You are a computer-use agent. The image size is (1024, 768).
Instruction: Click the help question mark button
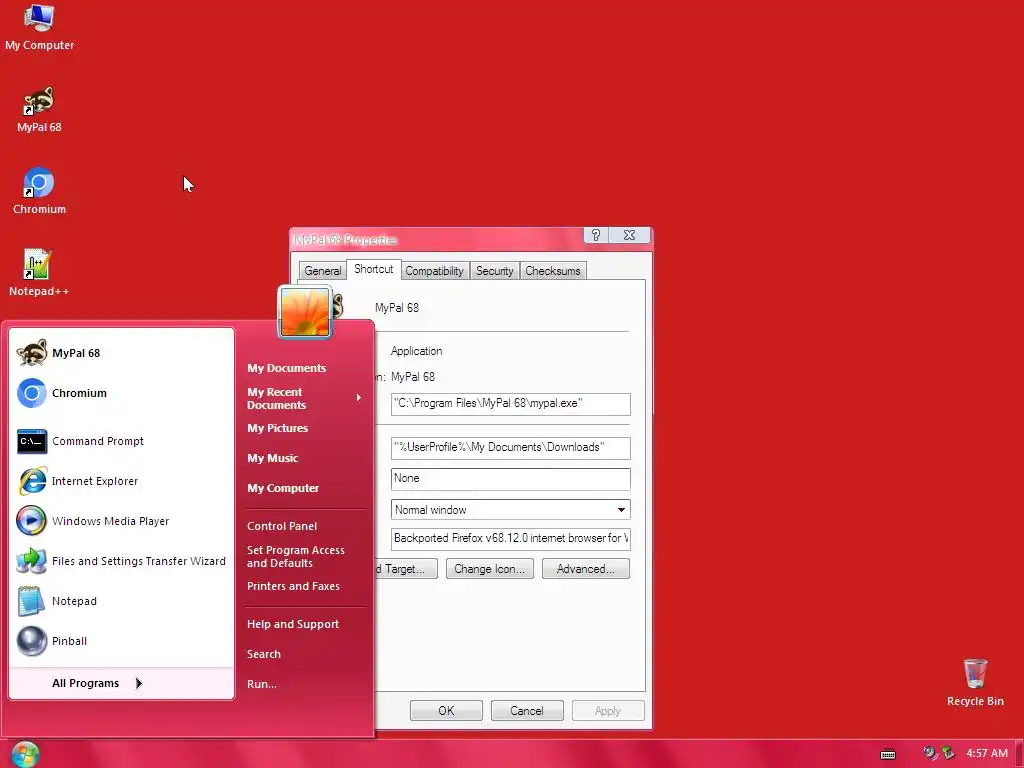coord(596,235)
